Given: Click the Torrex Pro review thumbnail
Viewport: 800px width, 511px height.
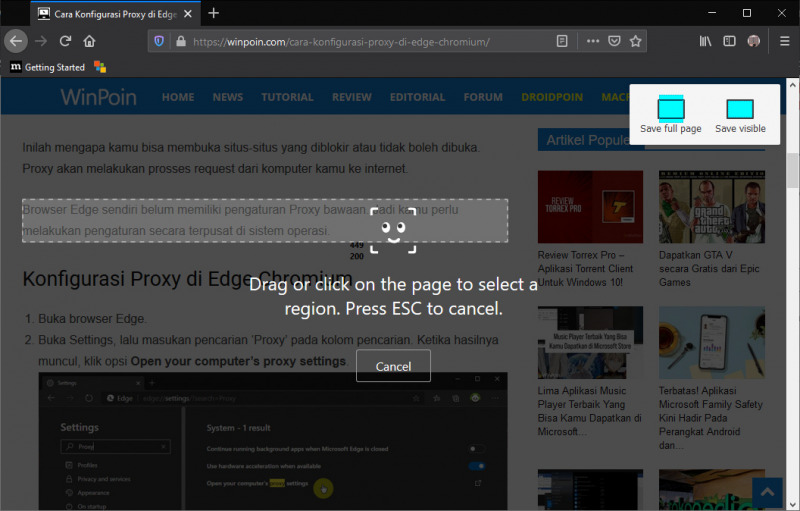Looking at the screenshot, I should [x=590, y=207].
